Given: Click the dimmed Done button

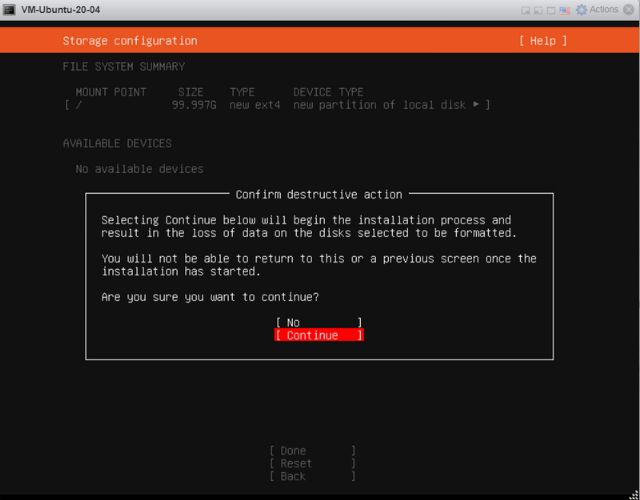Looking at the screenshot, I should (312, 451).
